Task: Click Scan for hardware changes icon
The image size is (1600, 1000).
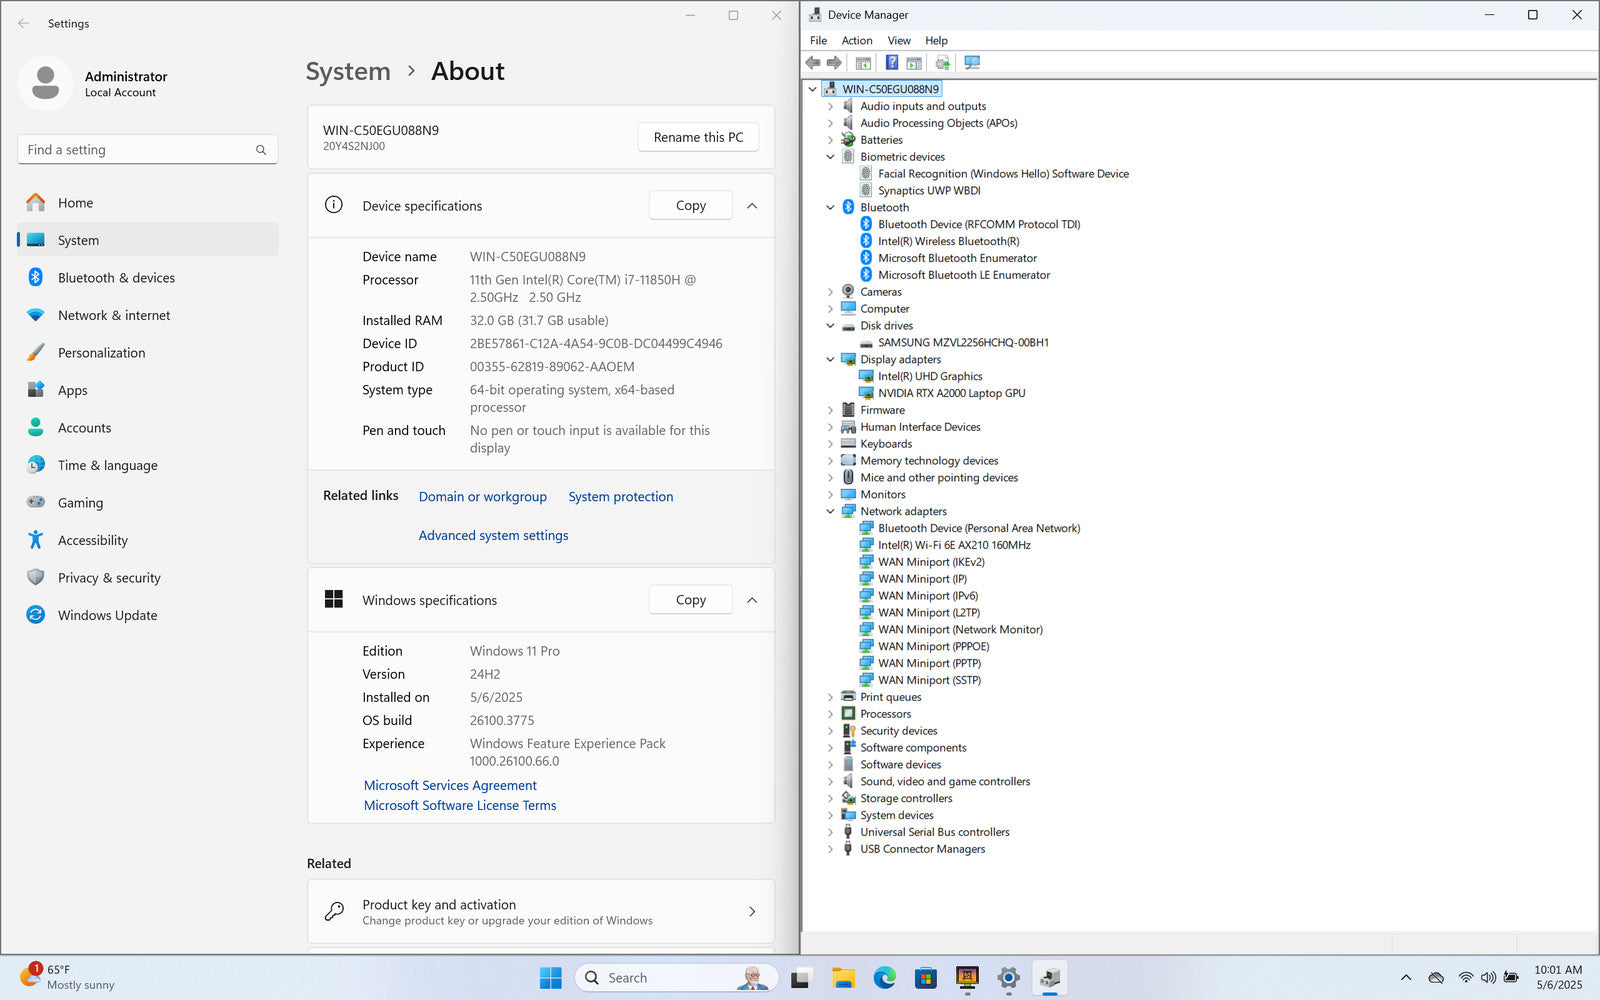Action: tap(971, 63)
